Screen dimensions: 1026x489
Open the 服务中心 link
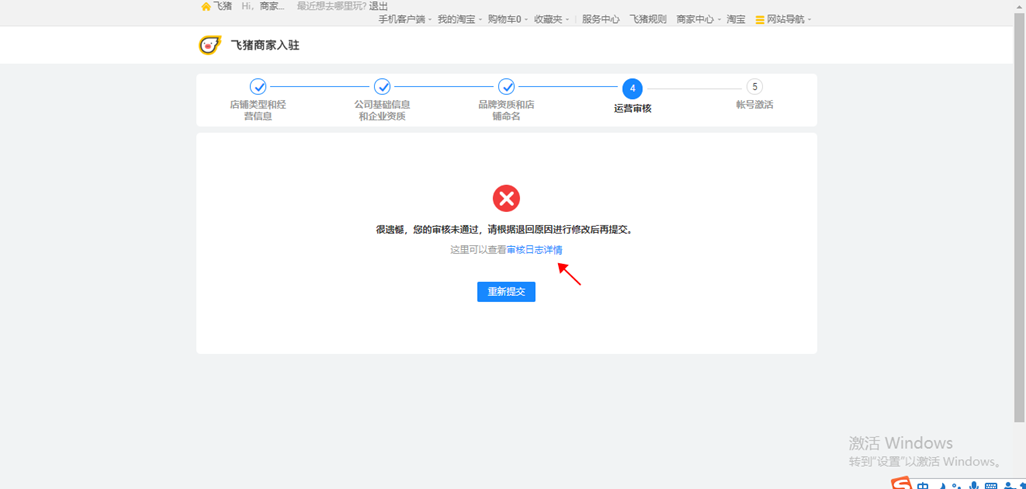601,20
